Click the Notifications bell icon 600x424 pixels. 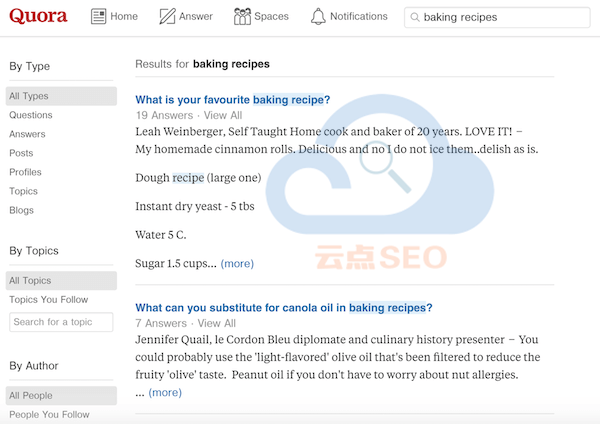click(318, 16)
